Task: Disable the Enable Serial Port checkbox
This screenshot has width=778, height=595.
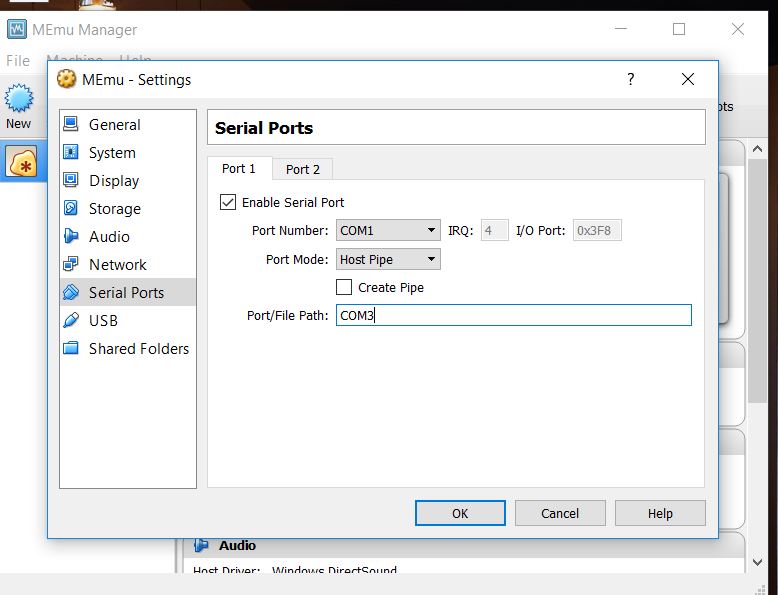Action: point(228,202)
